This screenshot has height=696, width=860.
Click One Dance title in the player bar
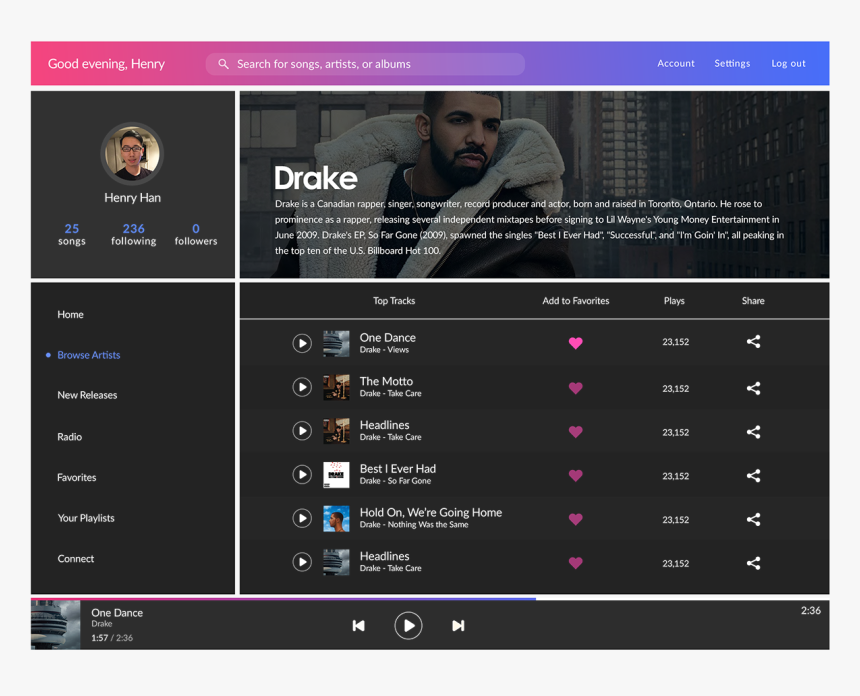click(x=117, y=613)
